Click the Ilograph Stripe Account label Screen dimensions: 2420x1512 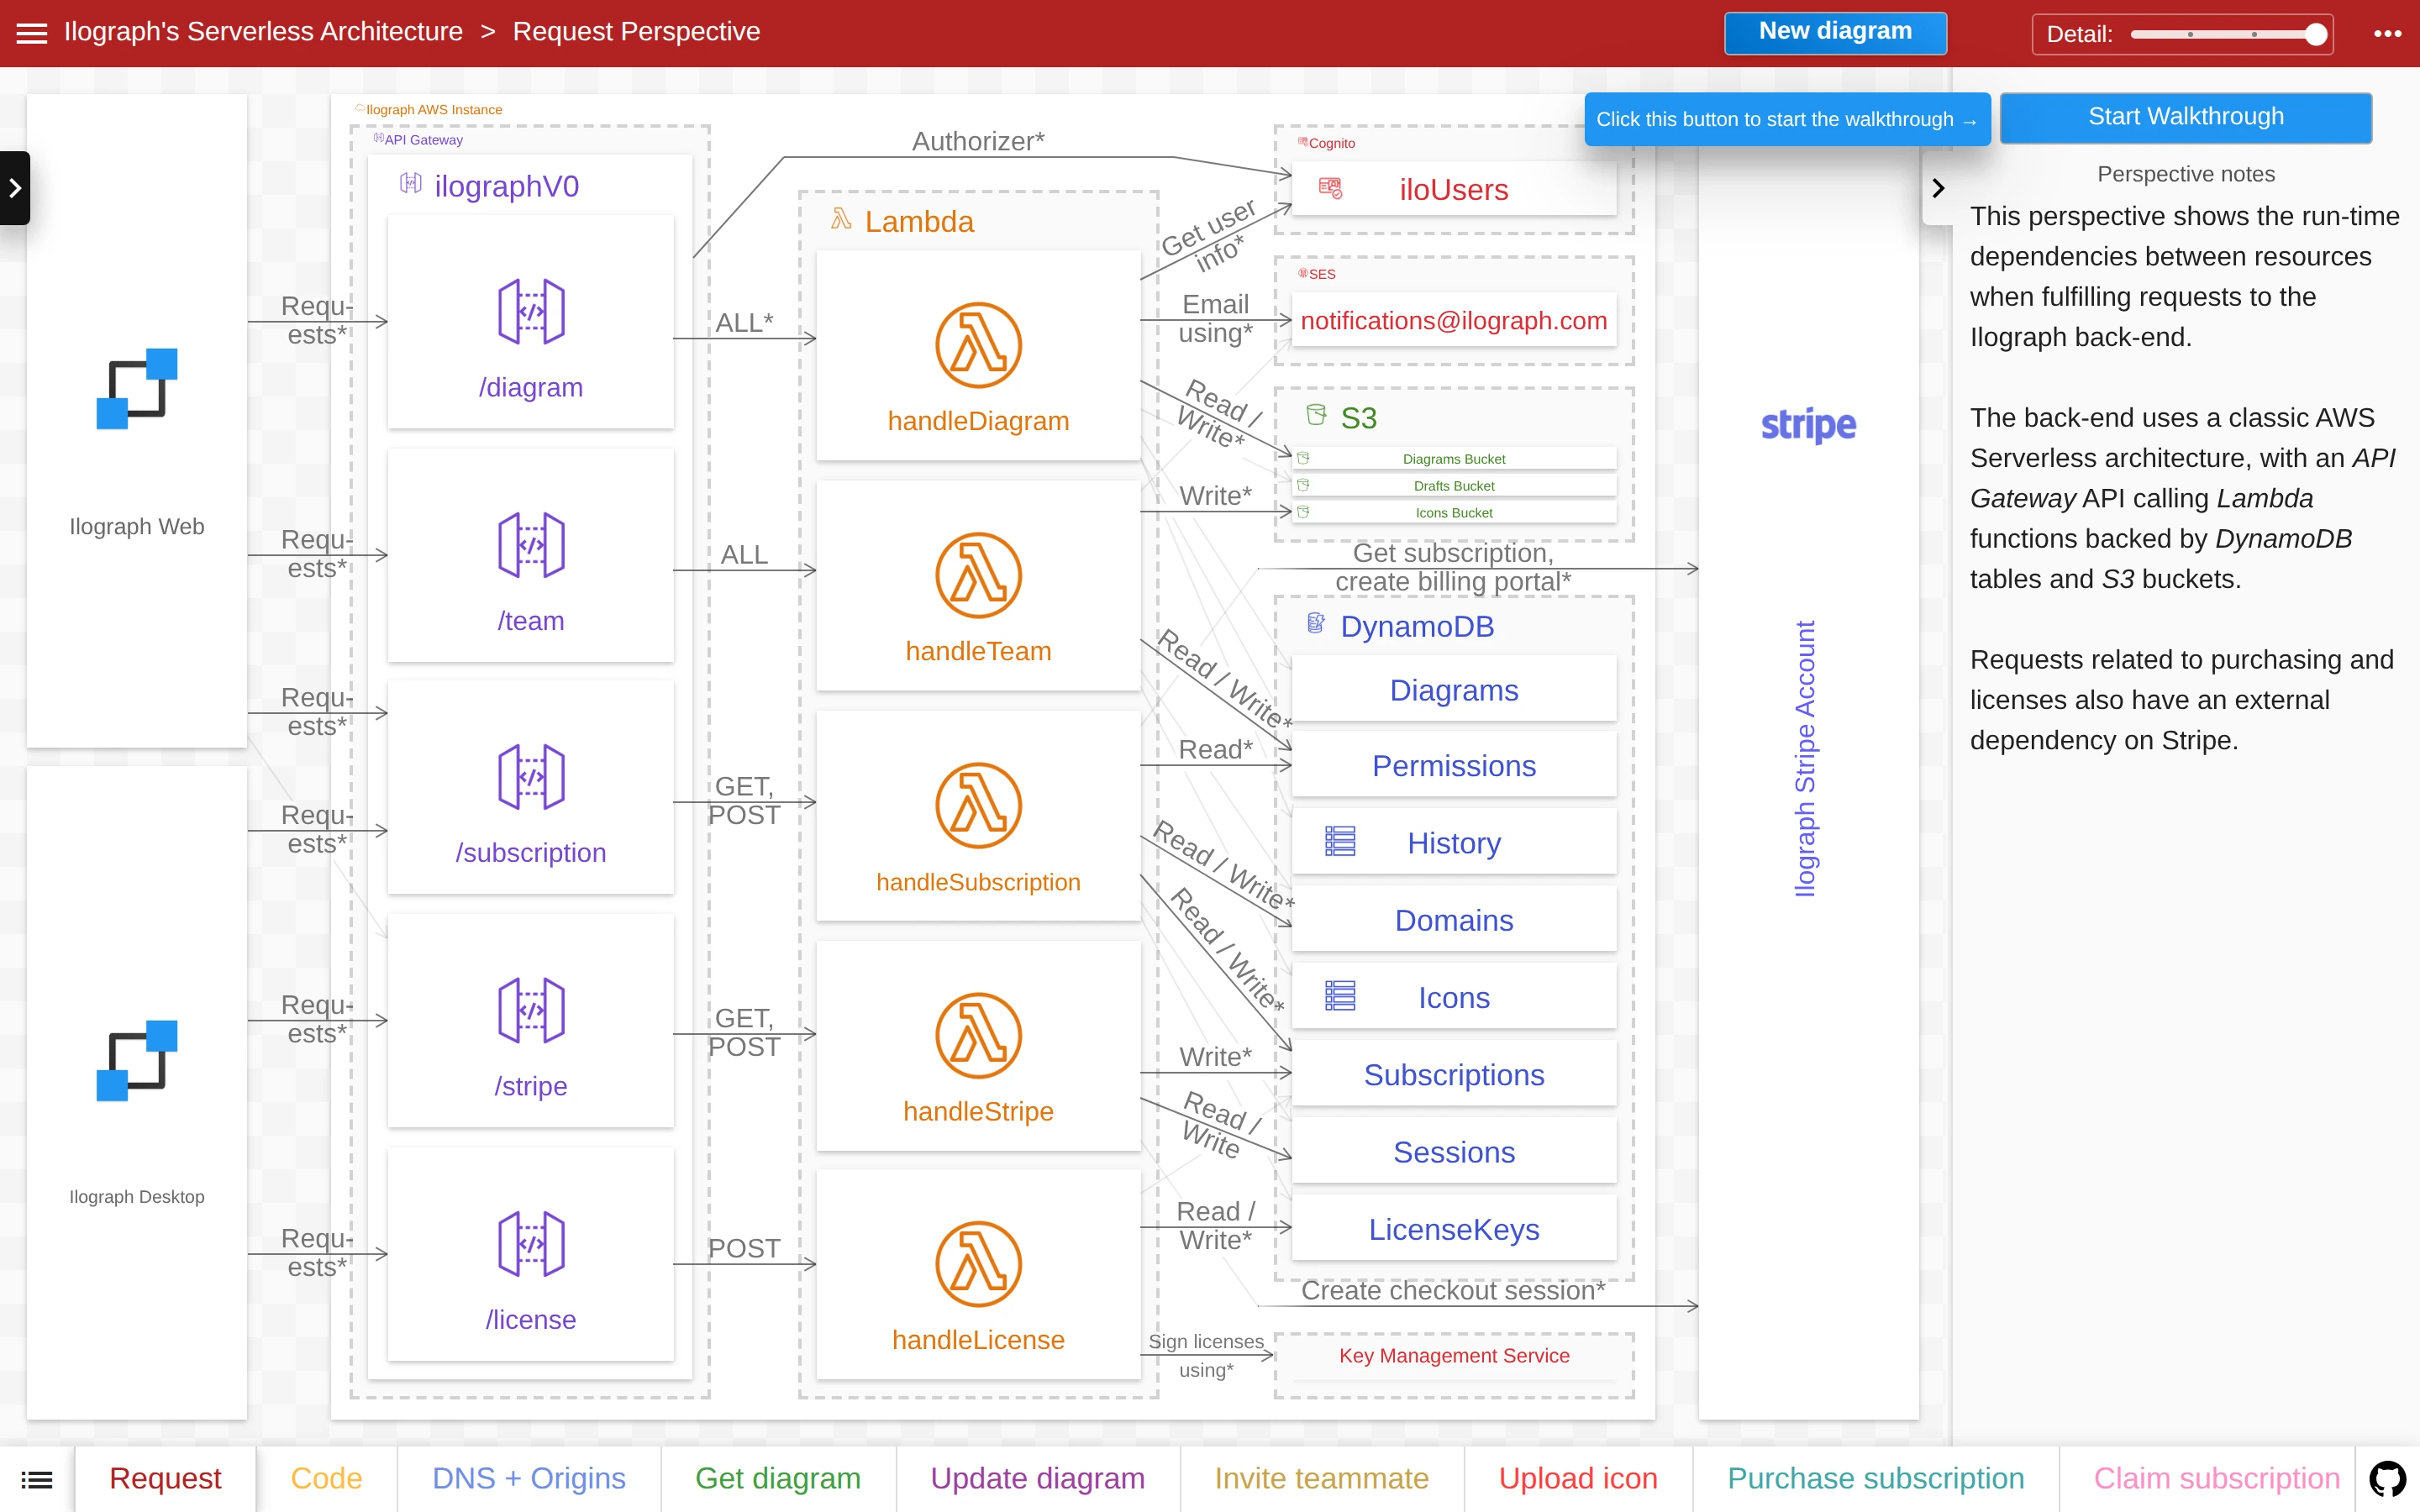coord(1805,759)
